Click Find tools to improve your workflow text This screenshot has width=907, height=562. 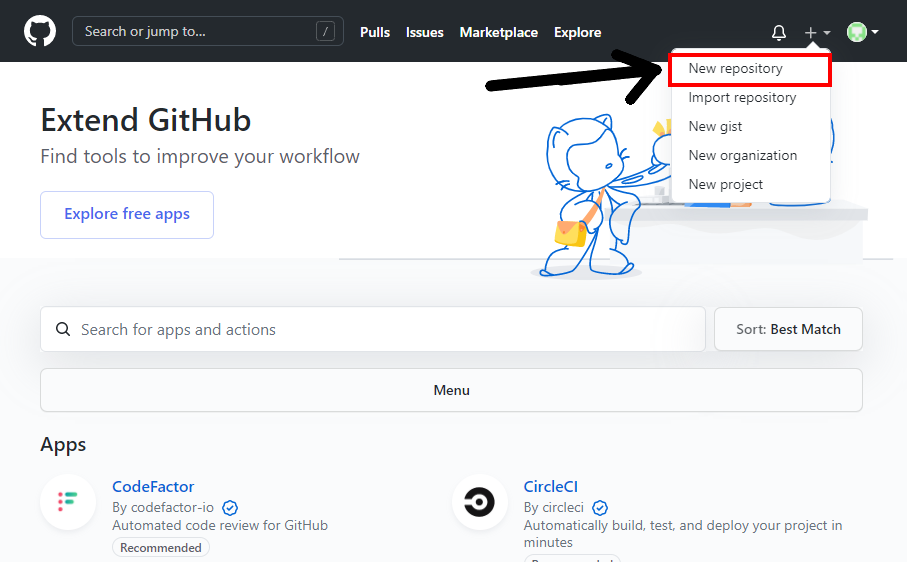click(200, 157)
